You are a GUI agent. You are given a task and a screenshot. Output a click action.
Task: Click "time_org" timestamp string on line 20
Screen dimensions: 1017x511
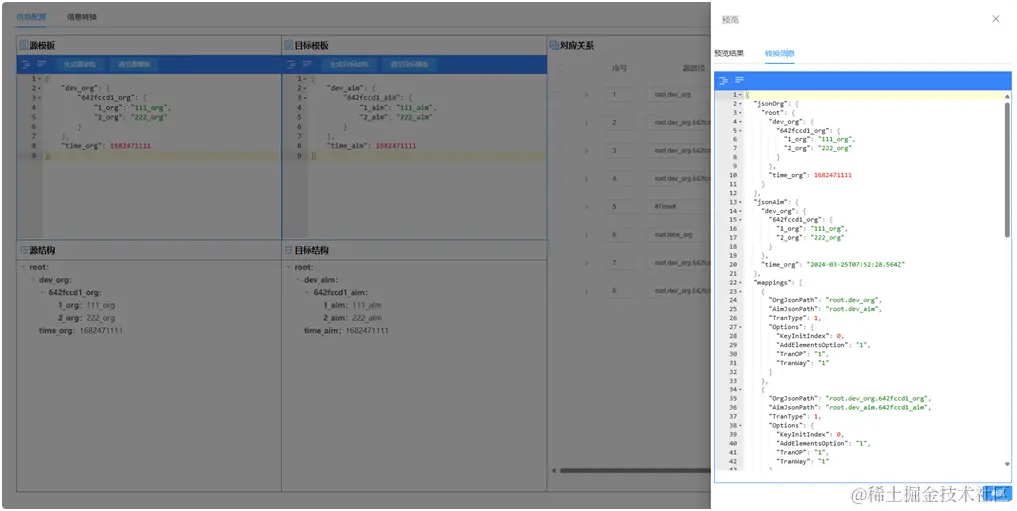[x=855, y=265]
